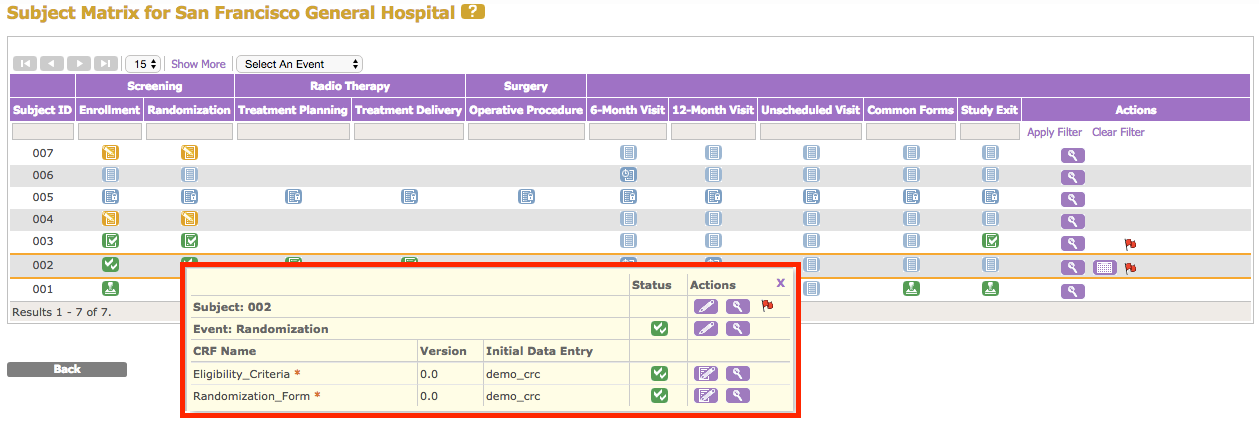Click the Show More link
The height and width of the screenshot is (423, 1259).
(x=198, y=64)
